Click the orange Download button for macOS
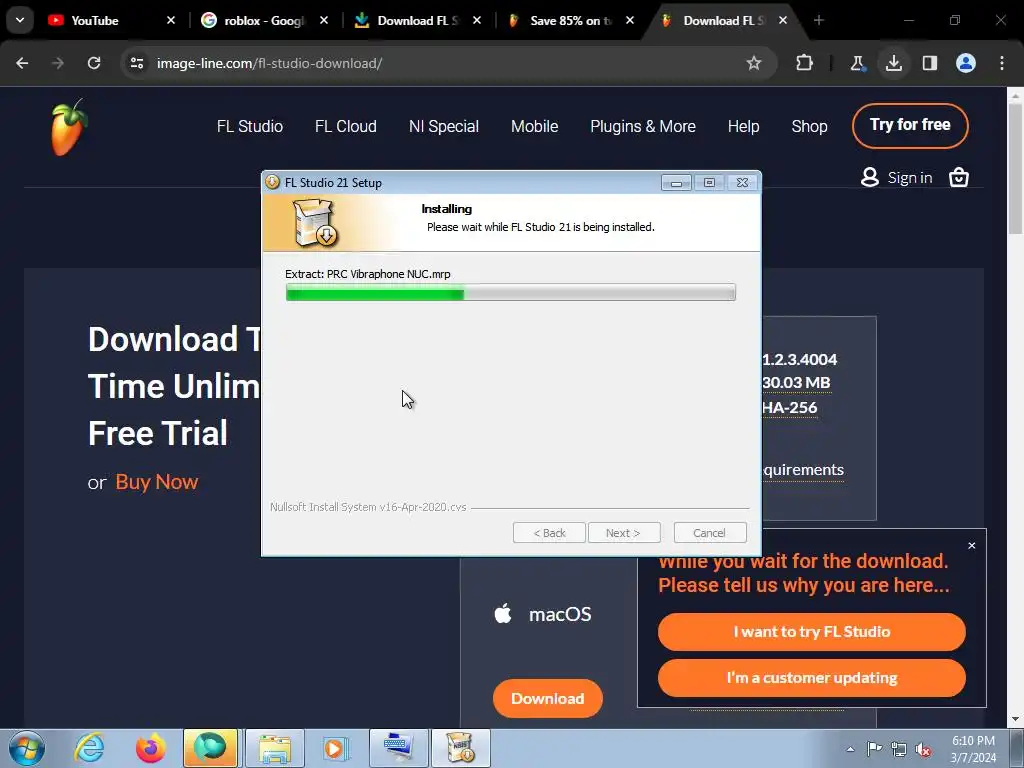The height and width of the screenshot is (768, 1024). (547, 699)
